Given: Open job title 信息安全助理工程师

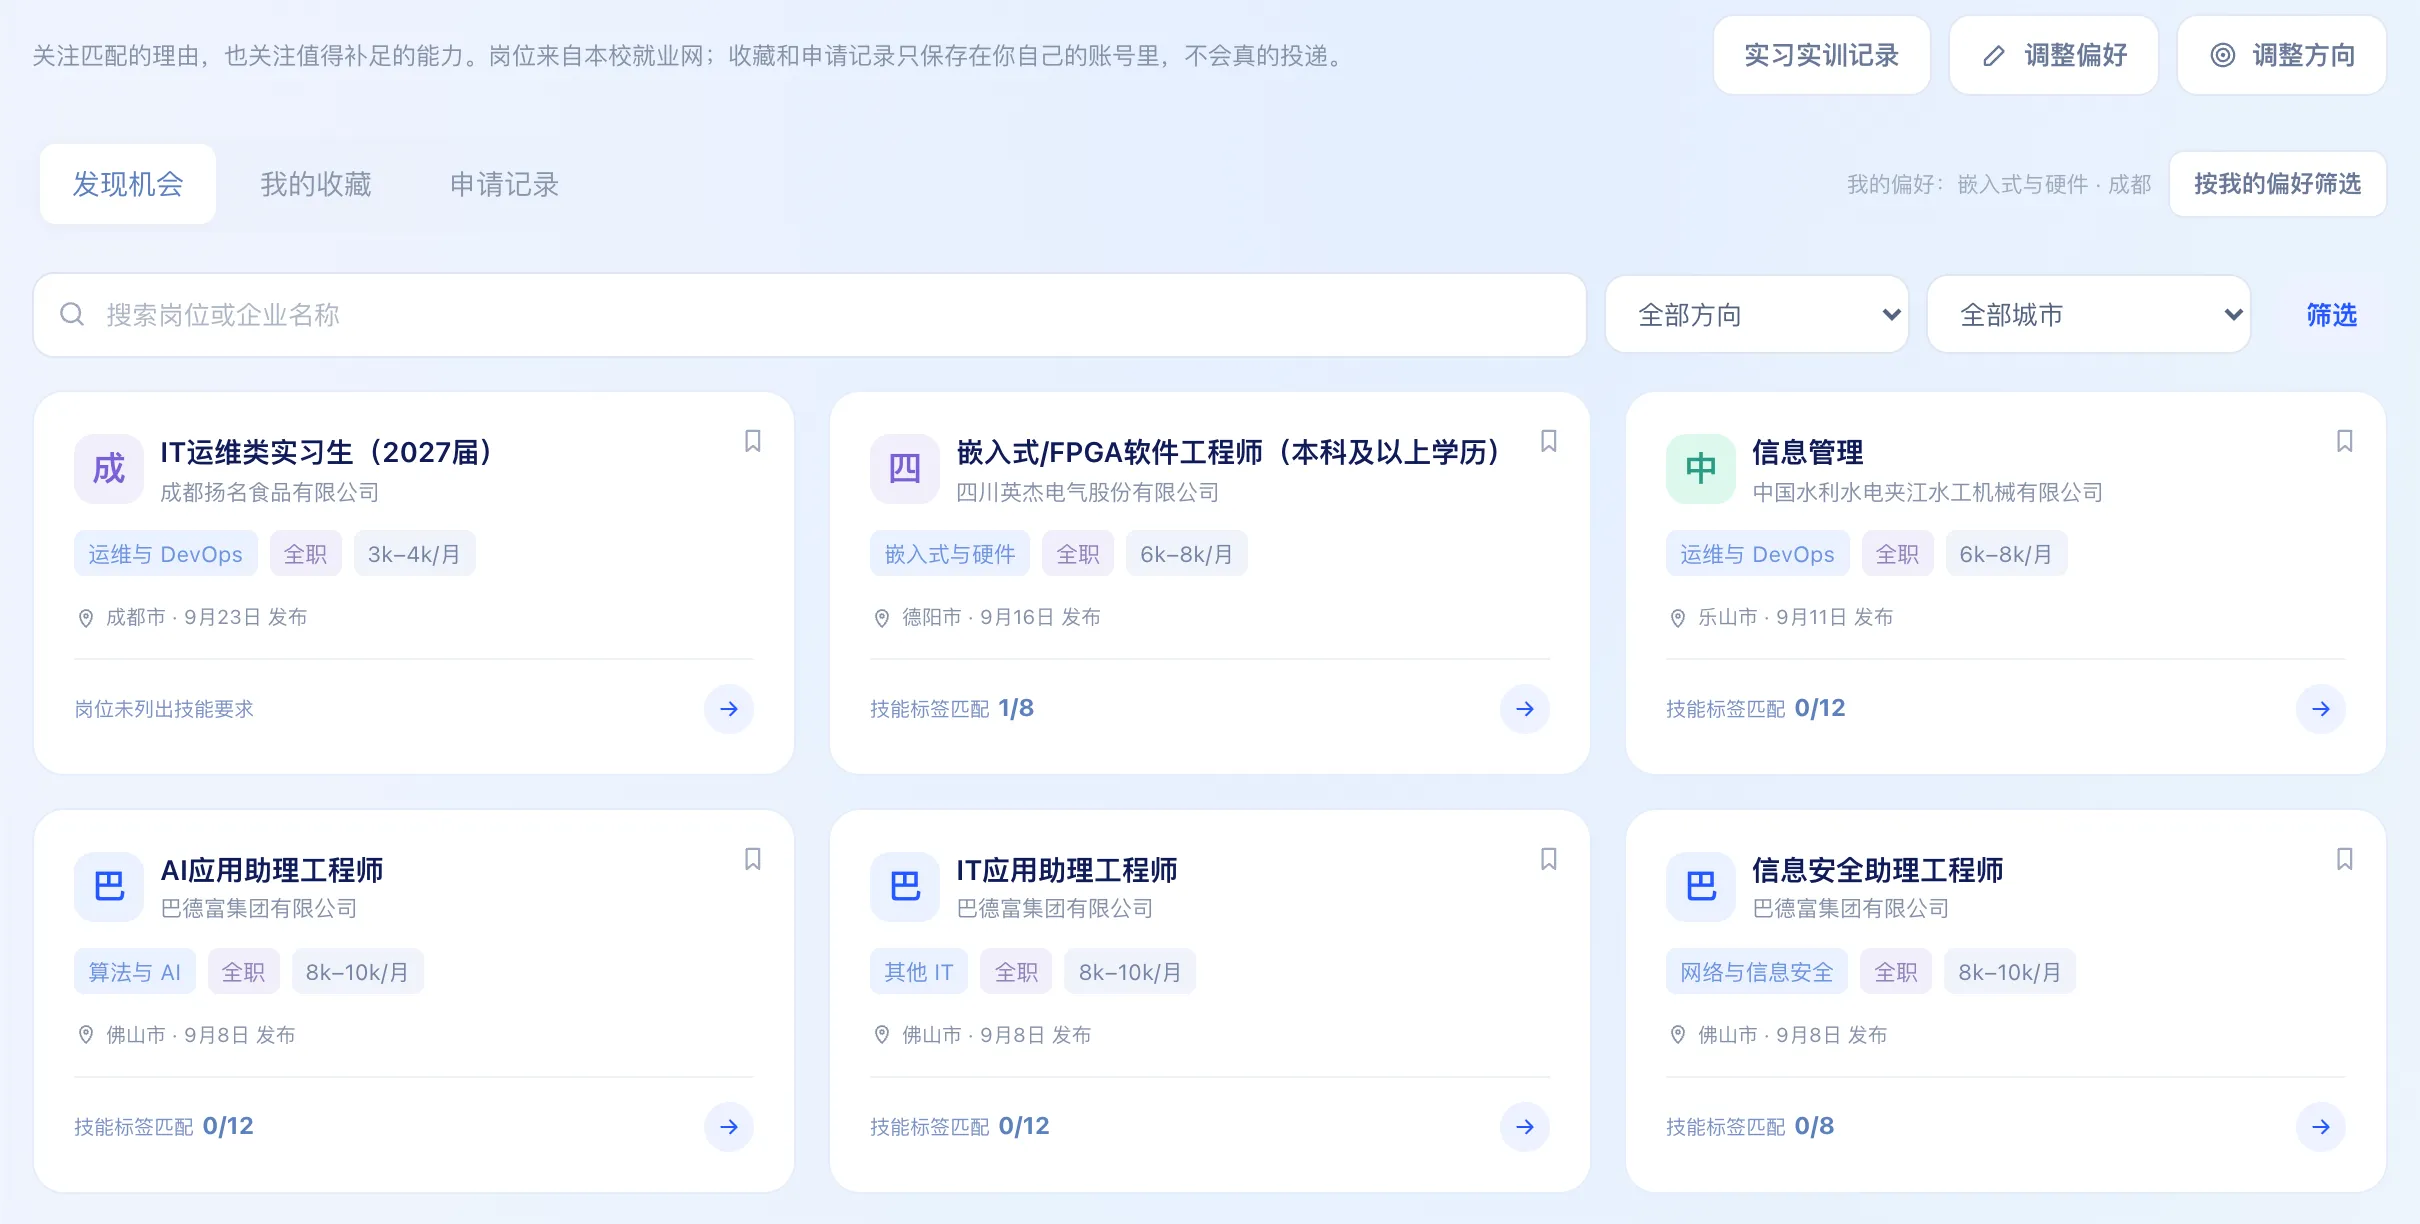Looking at the screenshot, I should point(1878,871).
